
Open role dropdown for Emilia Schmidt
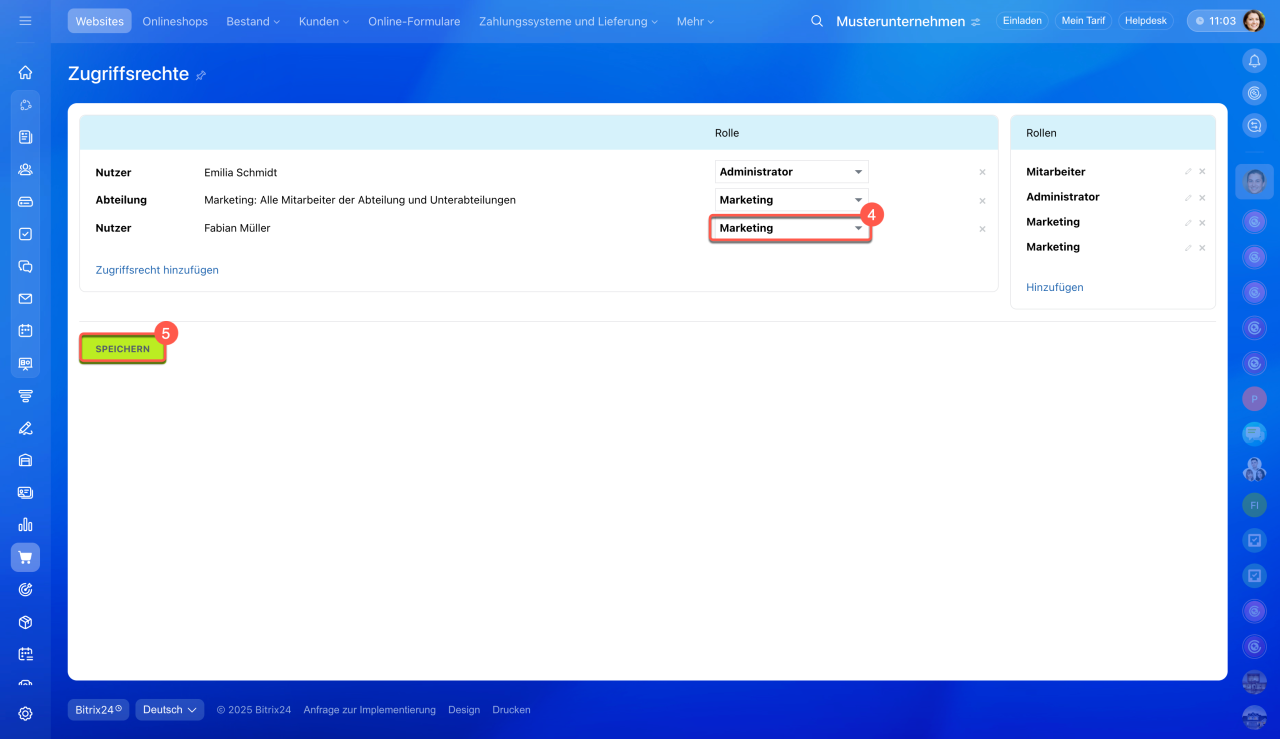[x=791, y=172]
